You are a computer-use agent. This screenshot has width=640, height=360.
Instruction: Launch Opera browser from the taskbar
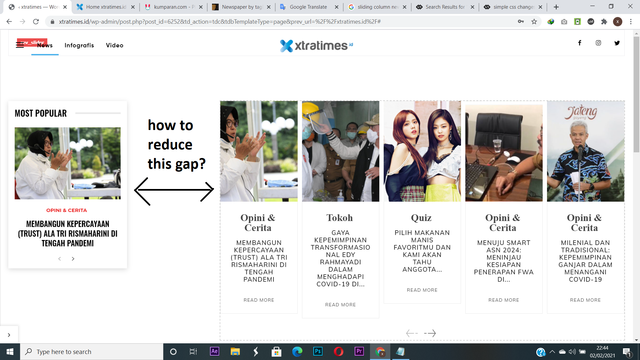pyautogui.click(x=338, y=351)
